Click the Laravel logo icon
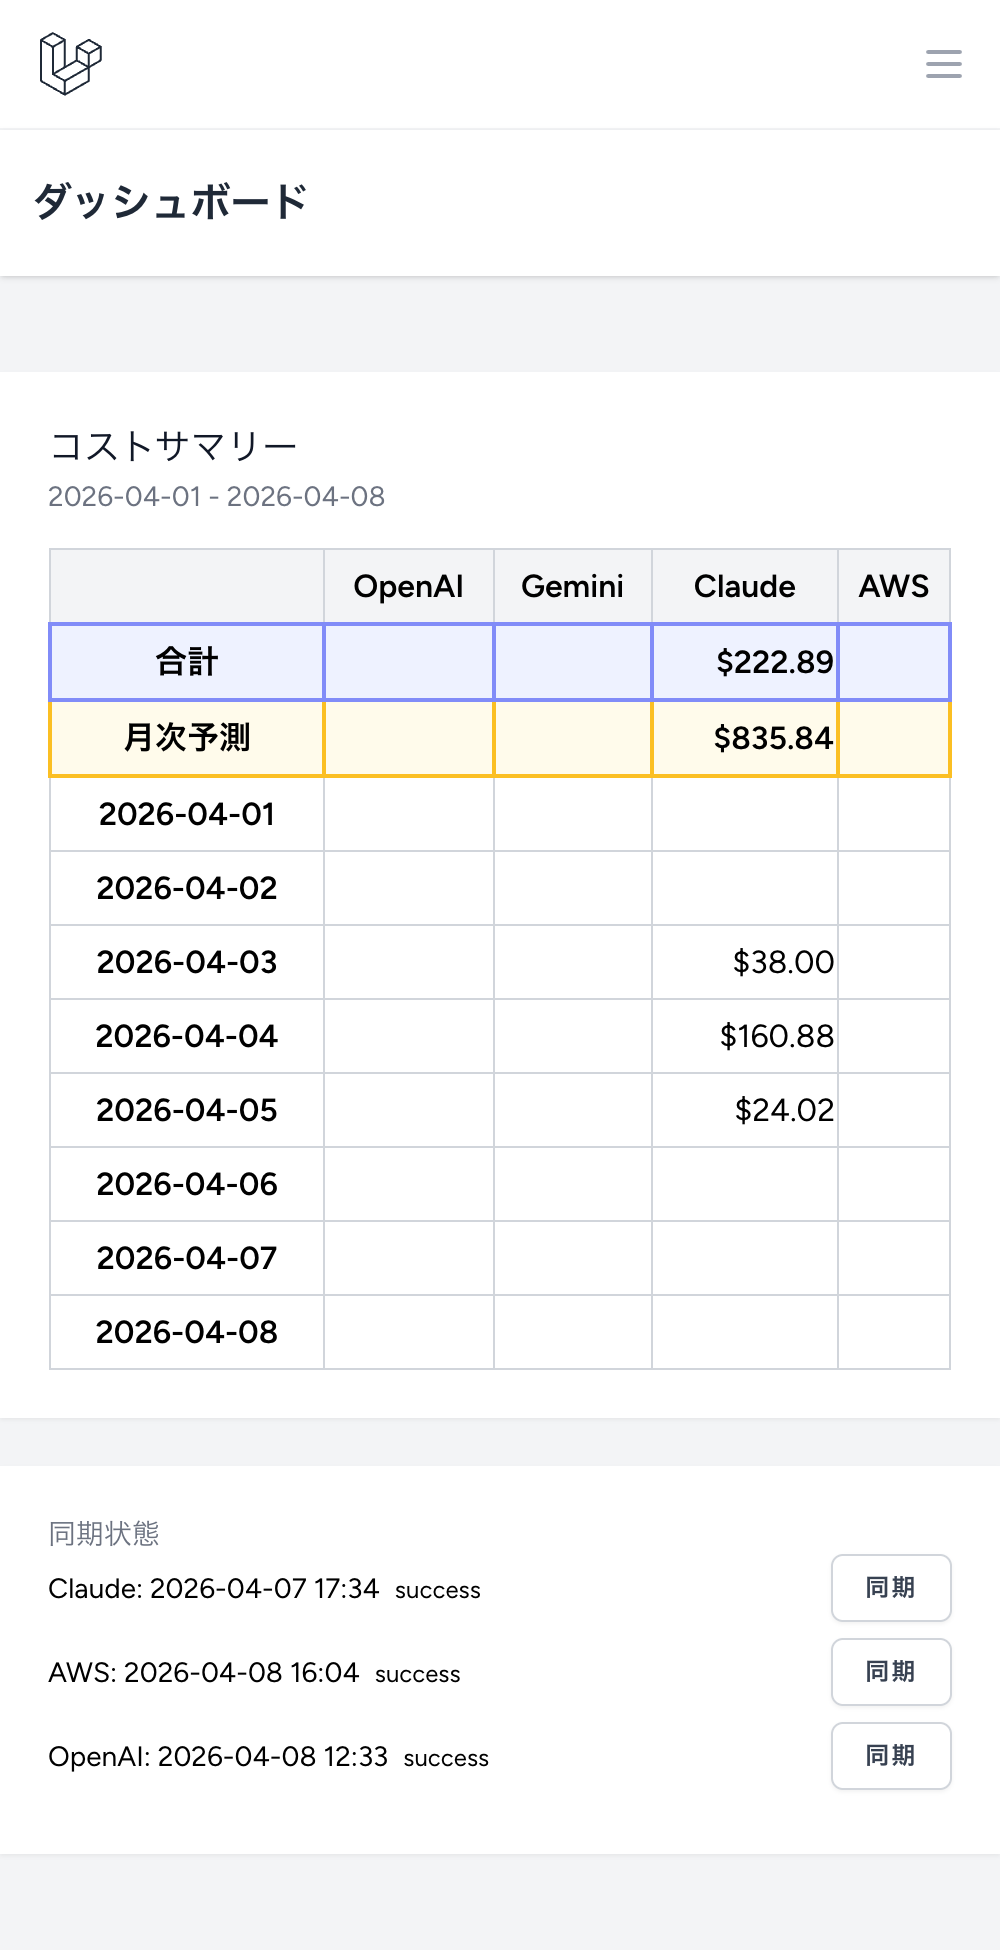 [70, 64]
